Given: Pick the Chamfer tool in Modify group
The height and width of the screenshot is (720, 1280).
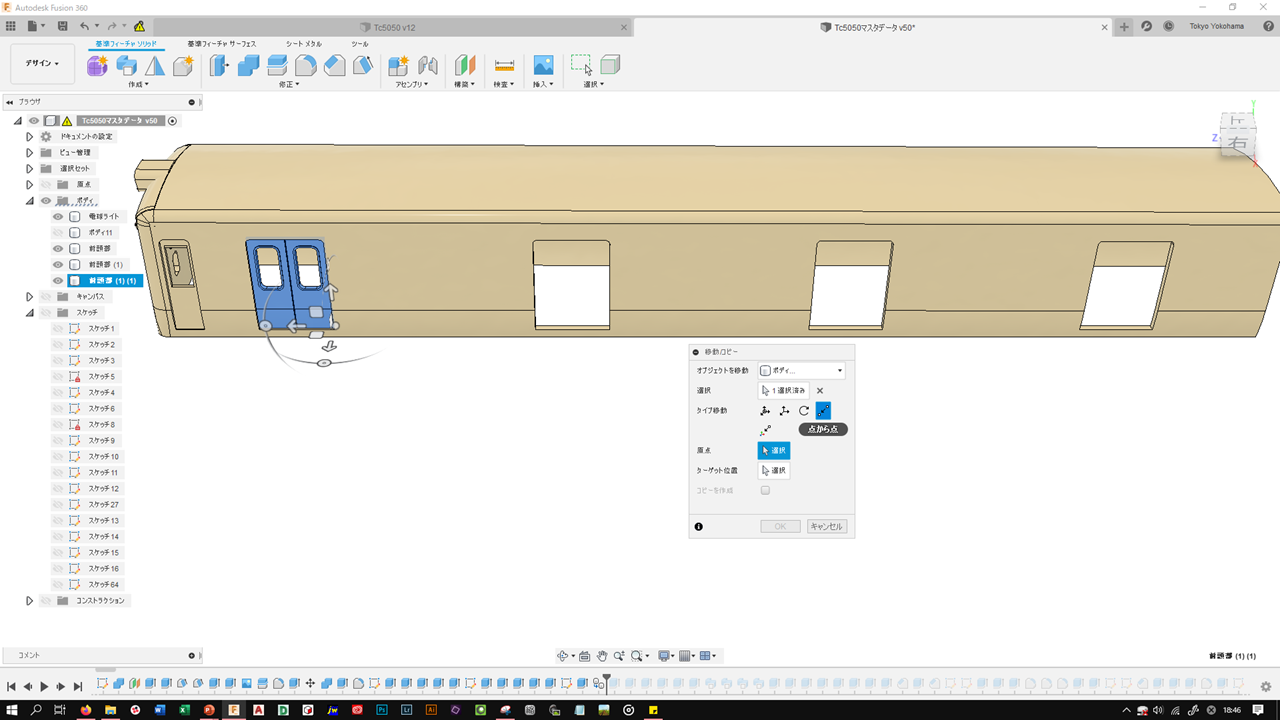Looking at the screenshot, I should (x=335, y=66).
